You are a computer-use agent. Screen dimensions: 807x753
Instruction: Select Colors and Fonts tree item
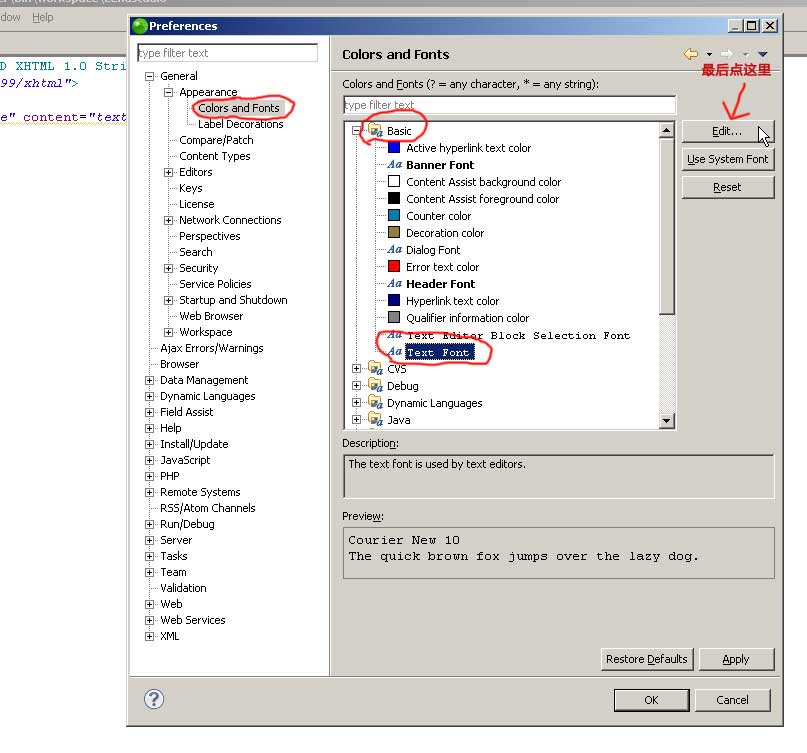pyautogui.click(x=239, y=108)
